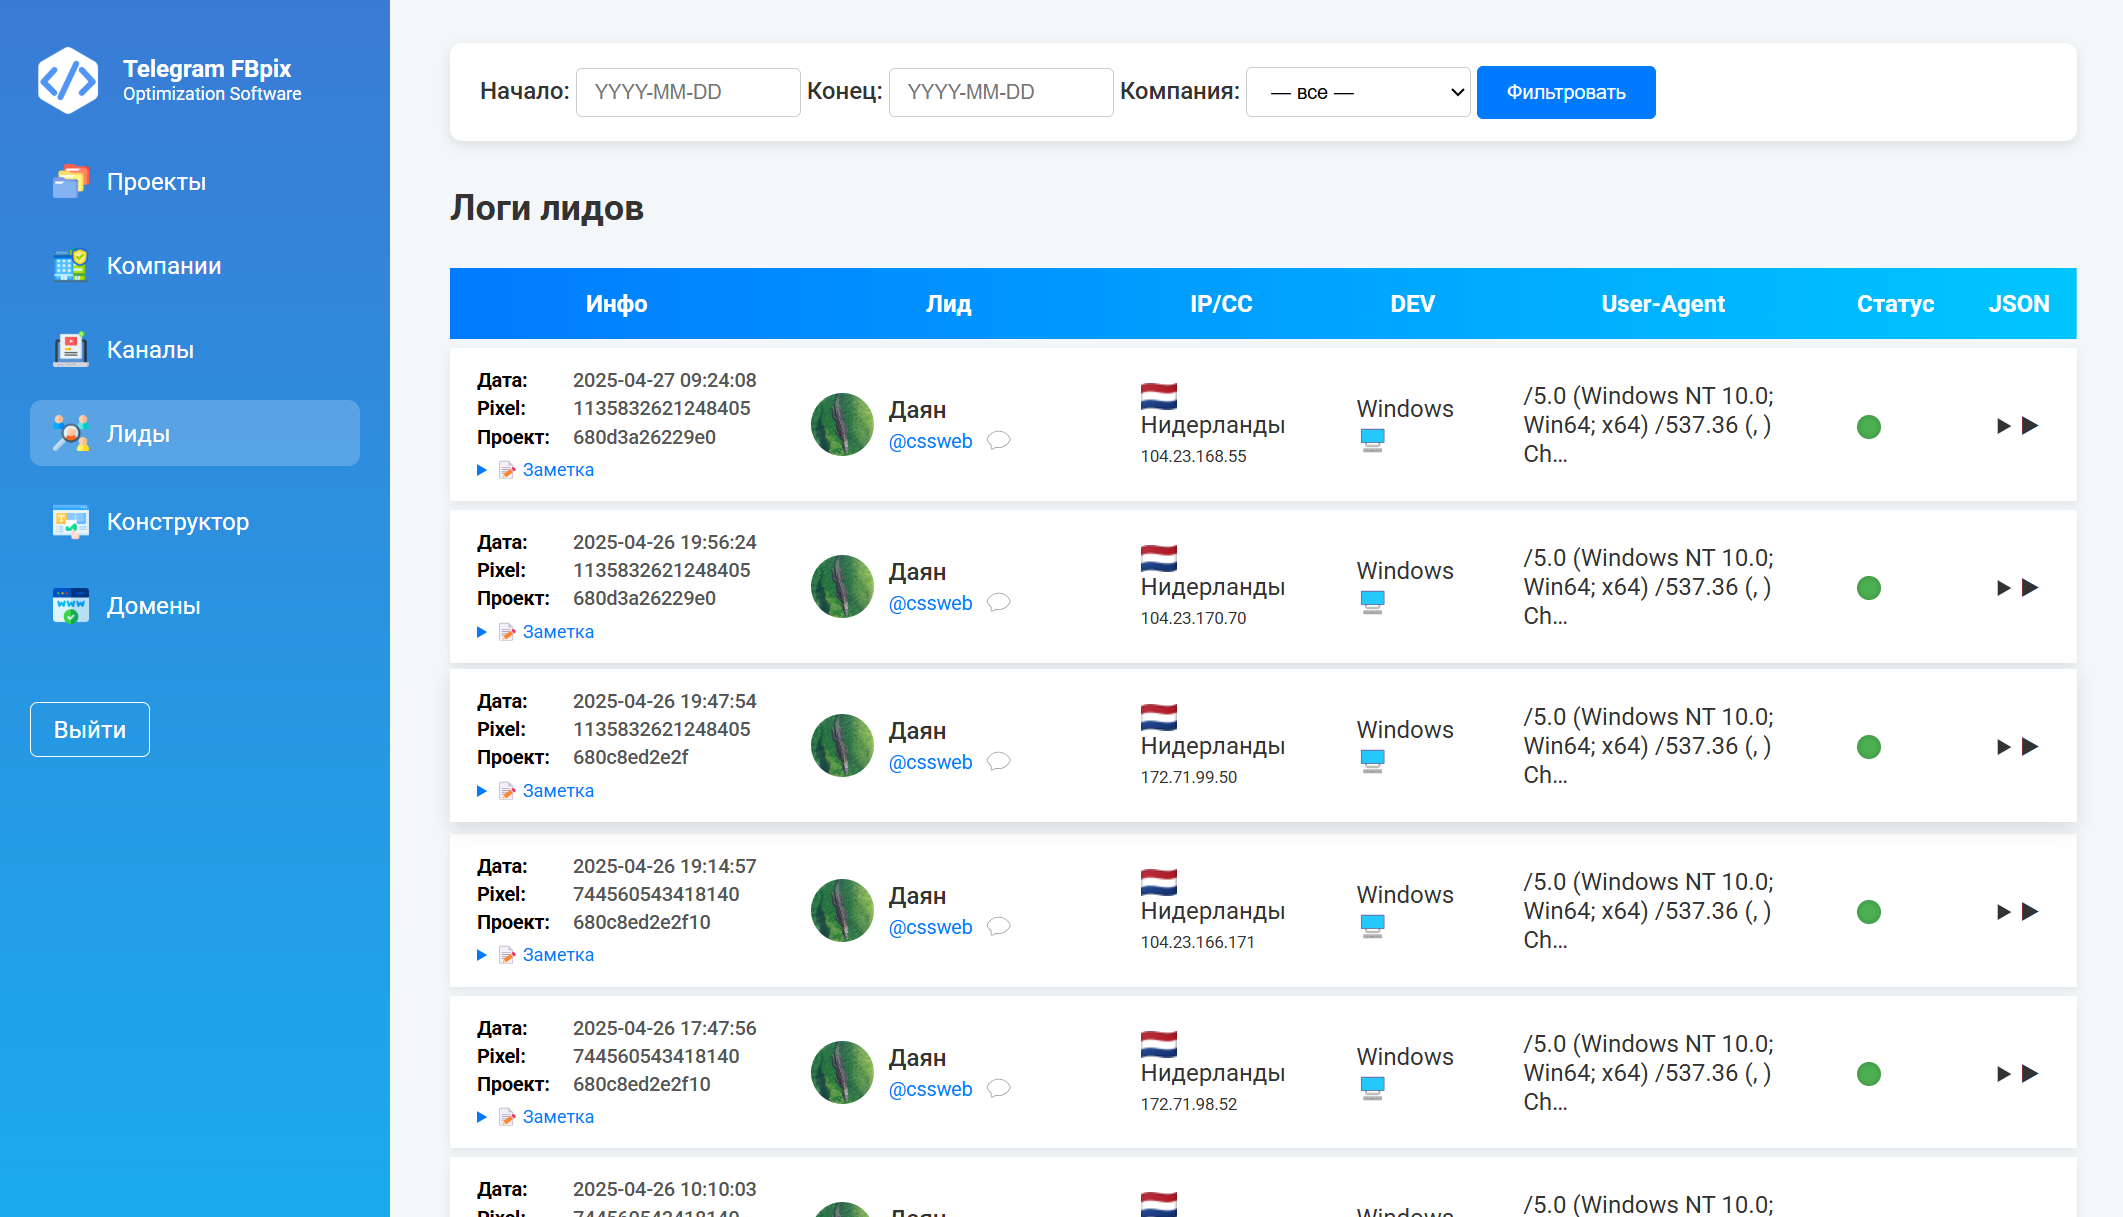Viewport: 2123px width, 1217px height.
Task: Click the desktop monitor icon in the 09:24:08 row
Action: click(1373, 440)
